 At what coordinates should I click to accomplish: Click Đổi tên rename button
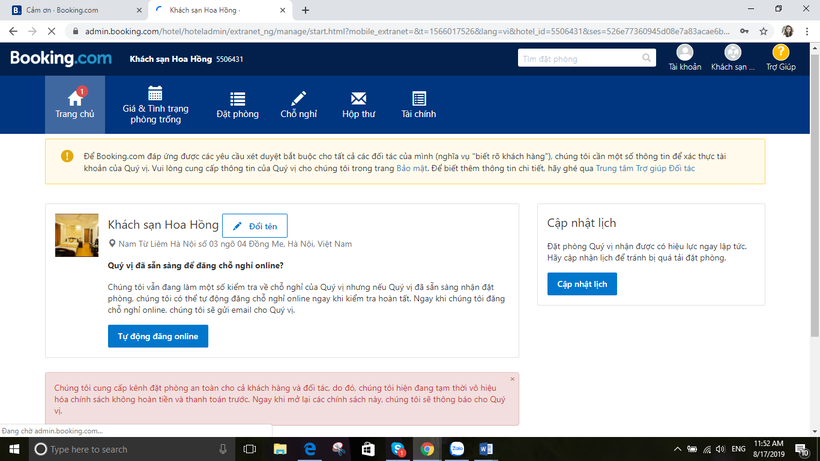[255, 226]
